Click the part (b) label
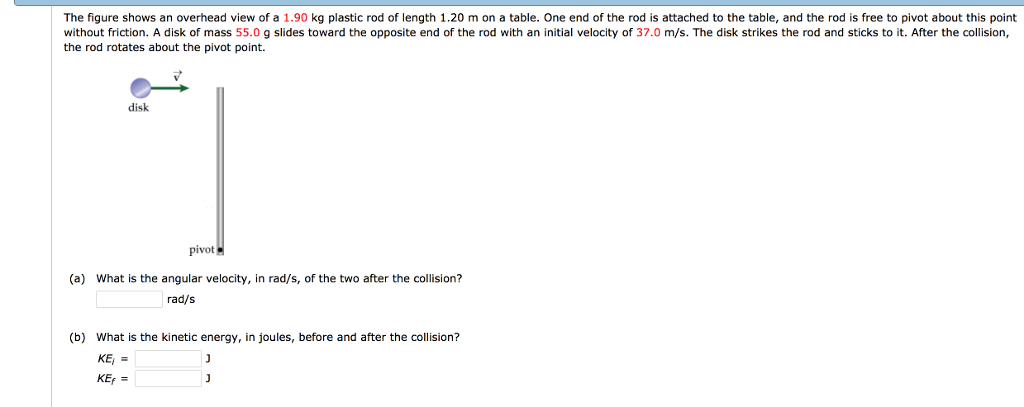Viewport: 1024px width, 407px height. point(77,338)
